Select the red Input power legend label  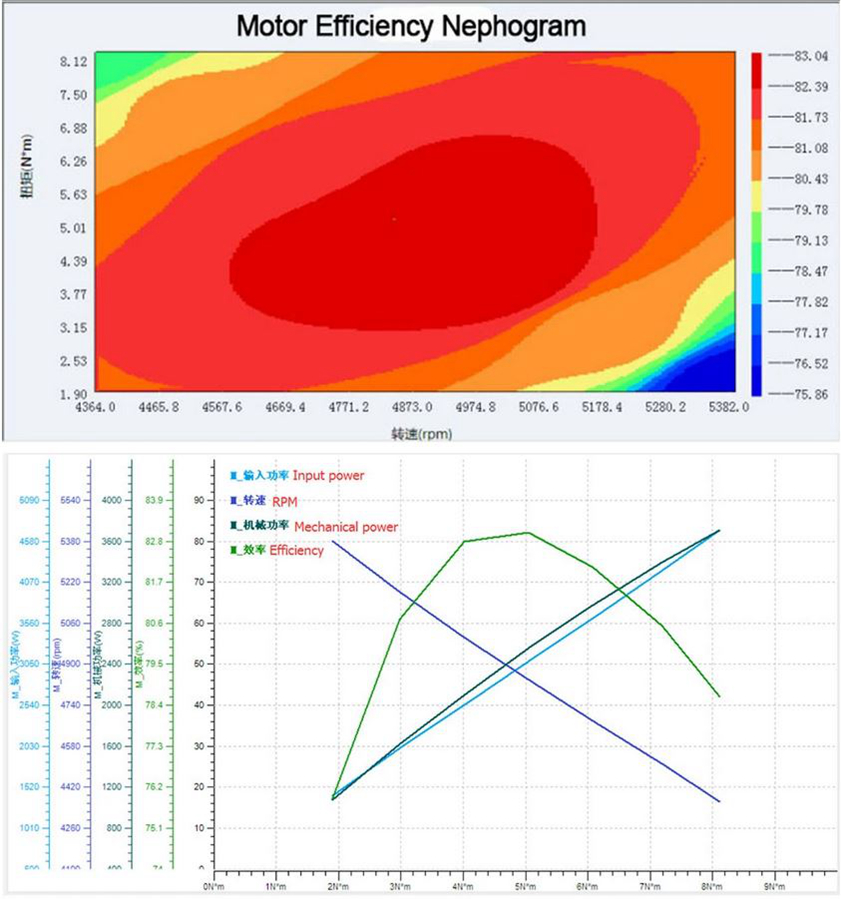[328, 476]
